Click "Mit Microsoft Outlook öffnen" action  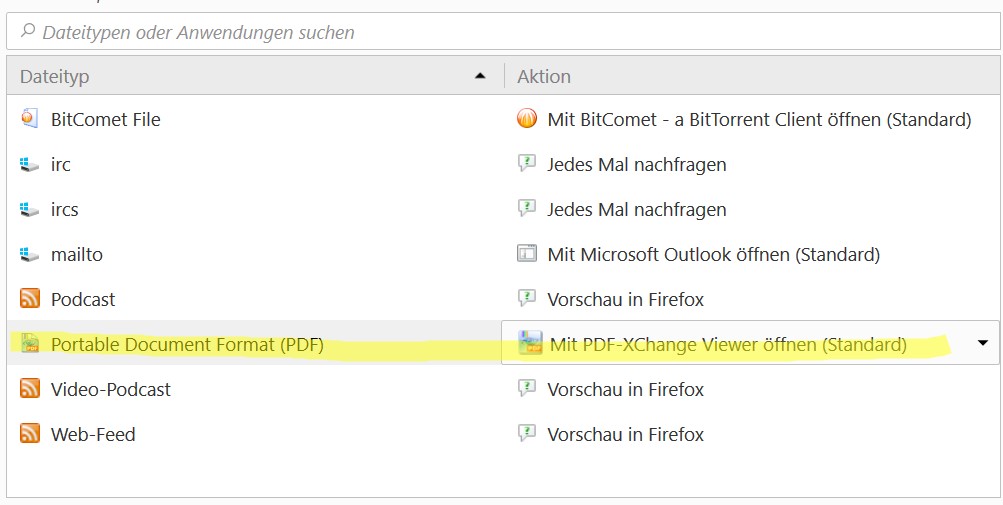click(x=713, y=254)
